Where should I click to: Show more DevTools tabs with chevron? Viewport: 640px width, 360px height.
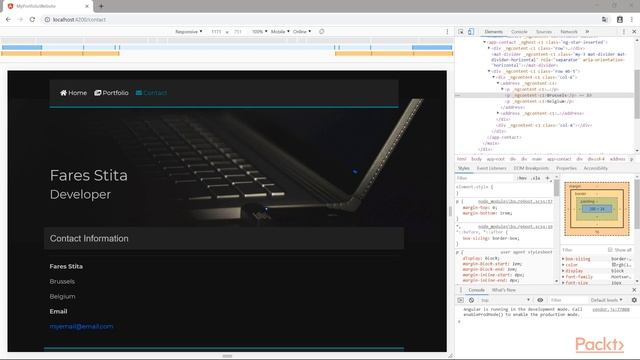(x=587, y=31)
